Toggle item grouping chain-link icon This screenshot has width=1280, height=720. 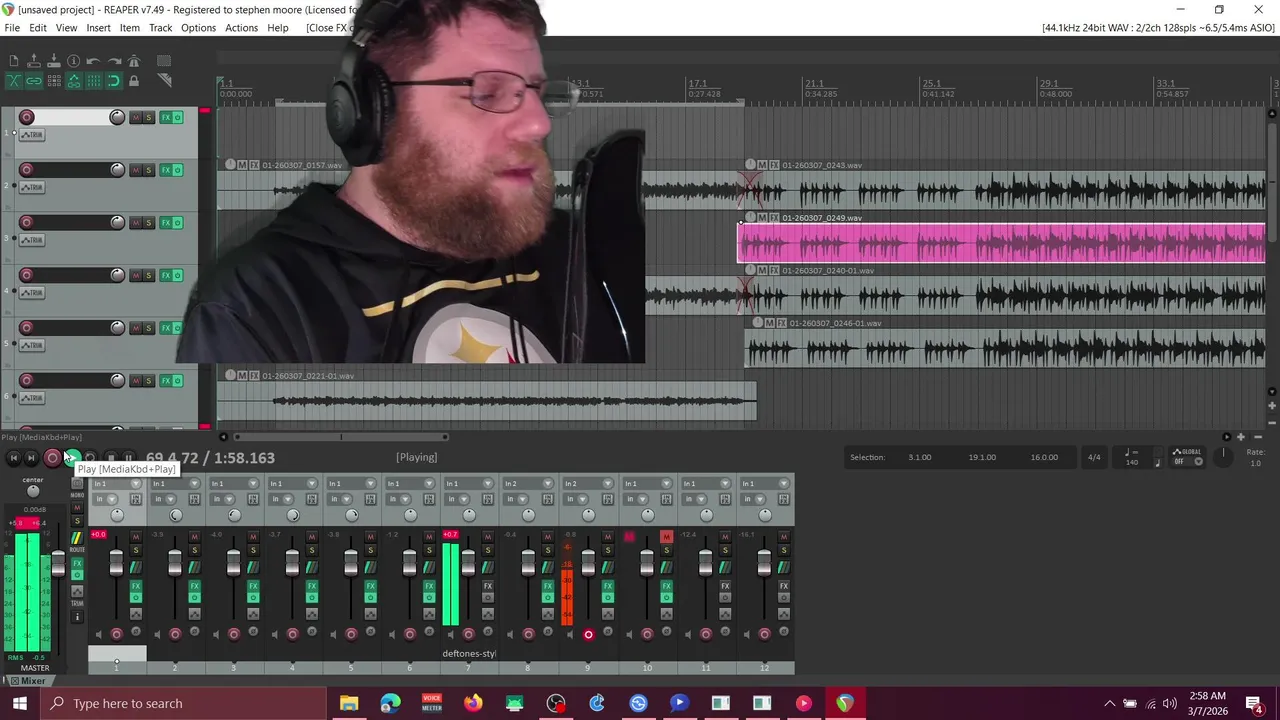[34, 81]
